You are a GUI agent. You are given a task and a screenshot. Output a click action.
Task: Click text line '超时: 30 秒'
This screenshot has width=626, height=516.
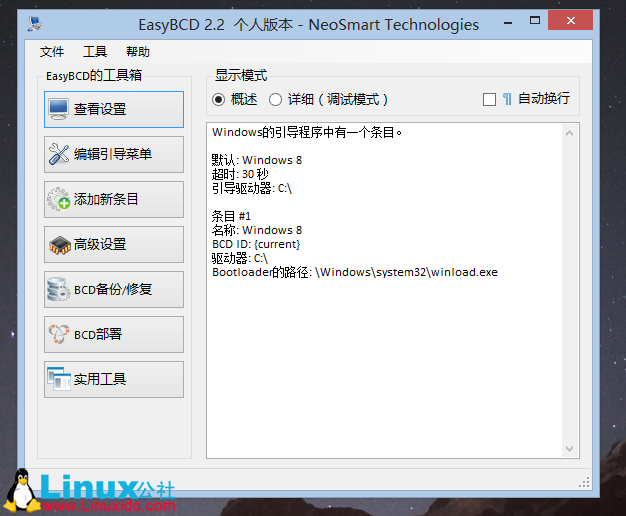pos(240,174)
